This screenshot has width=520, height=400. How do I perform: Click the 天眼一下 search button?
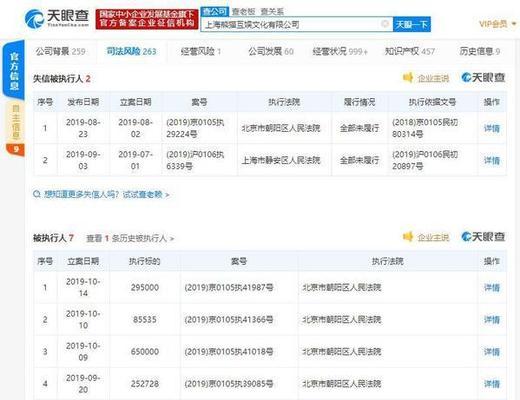(x=412, y=24)
